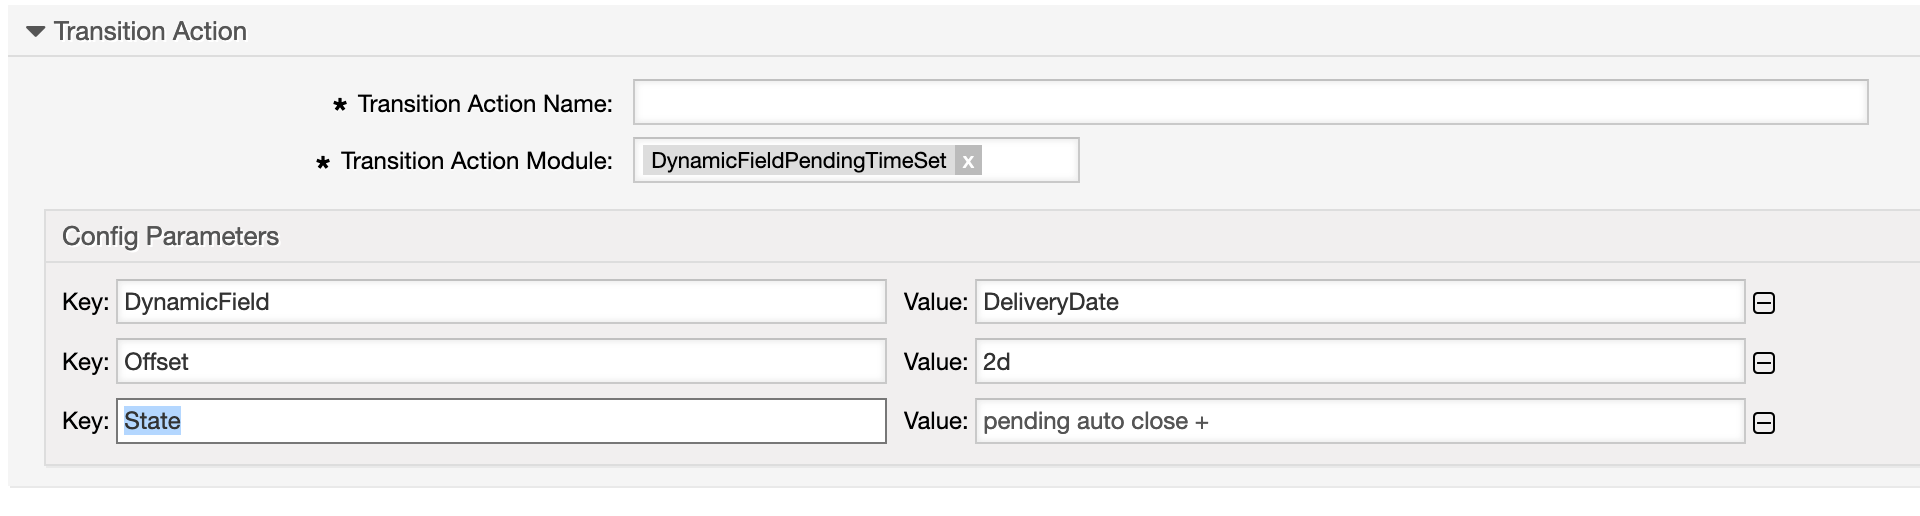1920x516 pixels.
Task: Open the Transition Action Module dropdown
Action: point(1030,161)
